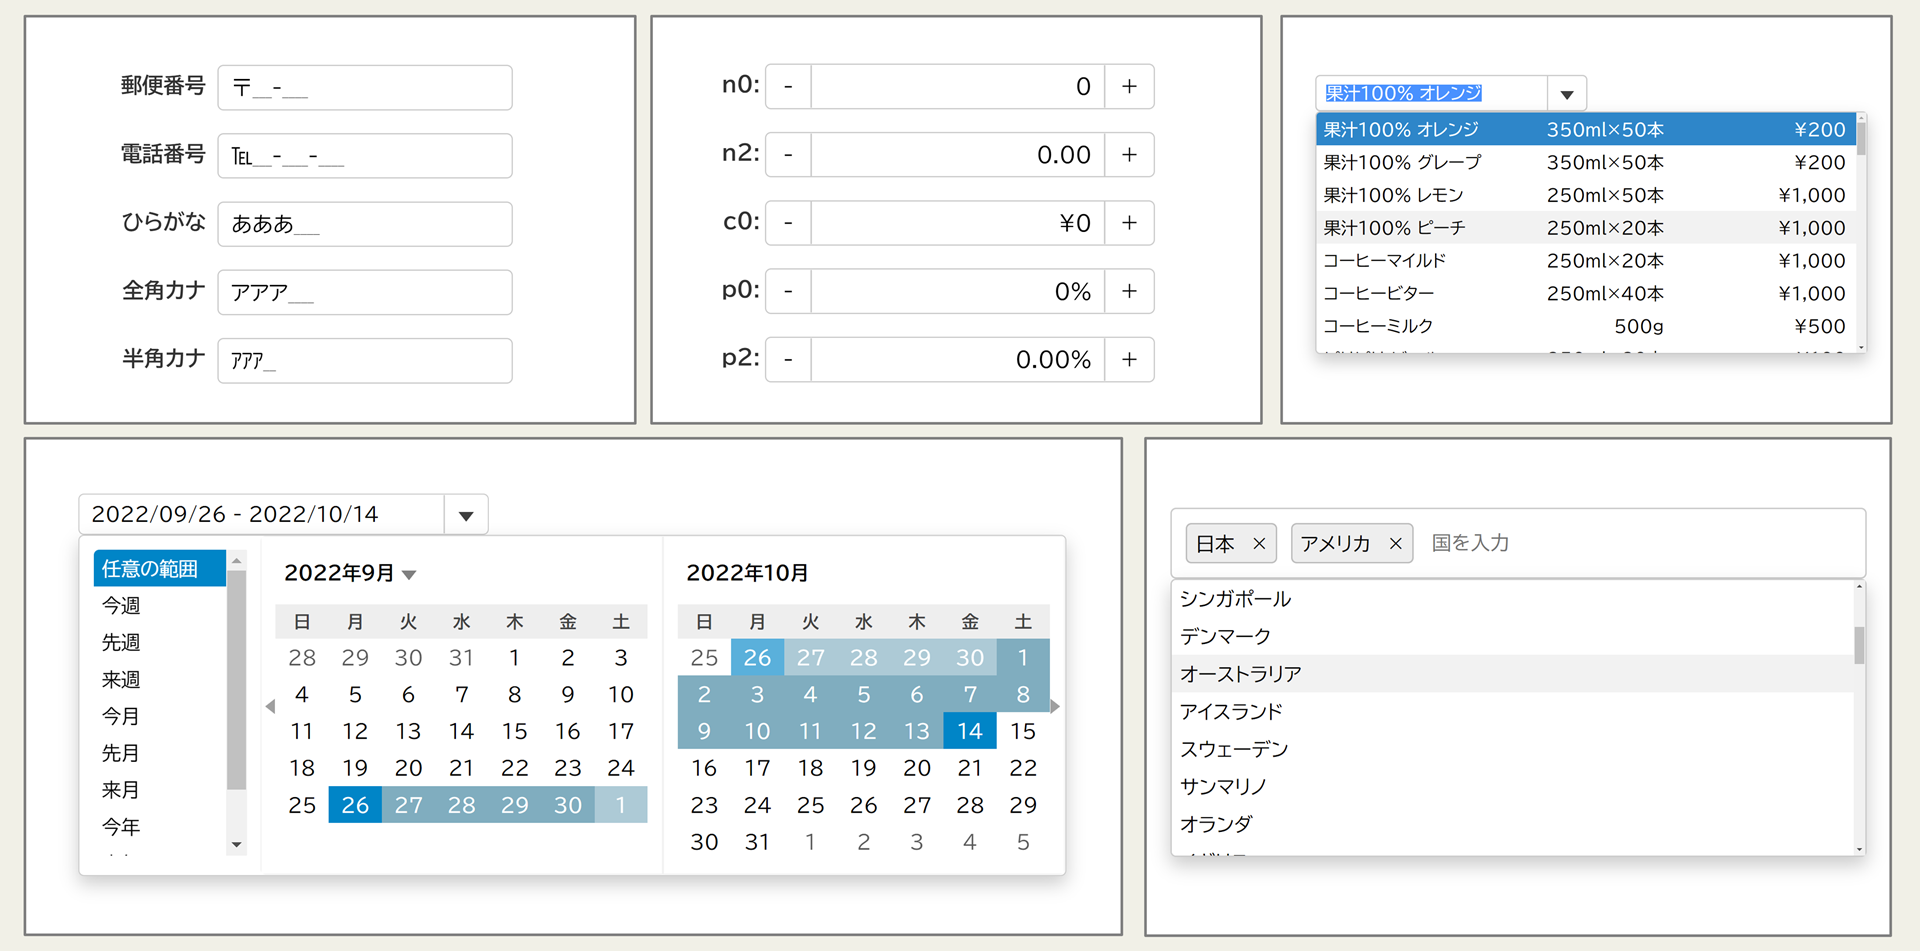This screenshot has width=1920, height=951.
Task: Choose the 任意の範囲 preset
Action: click(x=160, y=569)
